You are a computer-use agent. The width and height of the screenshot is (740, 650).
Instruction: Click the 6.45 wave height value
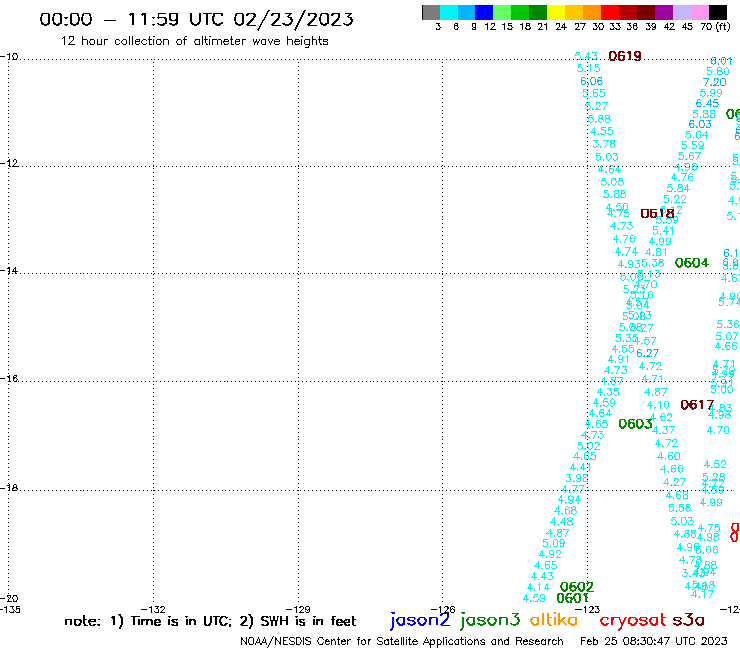click(707, 103)
